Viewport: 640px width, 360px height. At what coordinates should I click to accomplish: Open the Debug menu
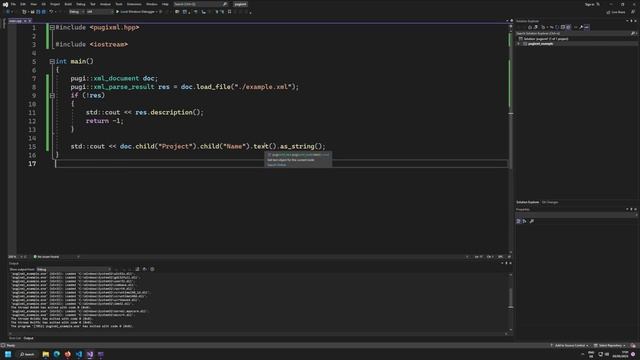[81, 4]
